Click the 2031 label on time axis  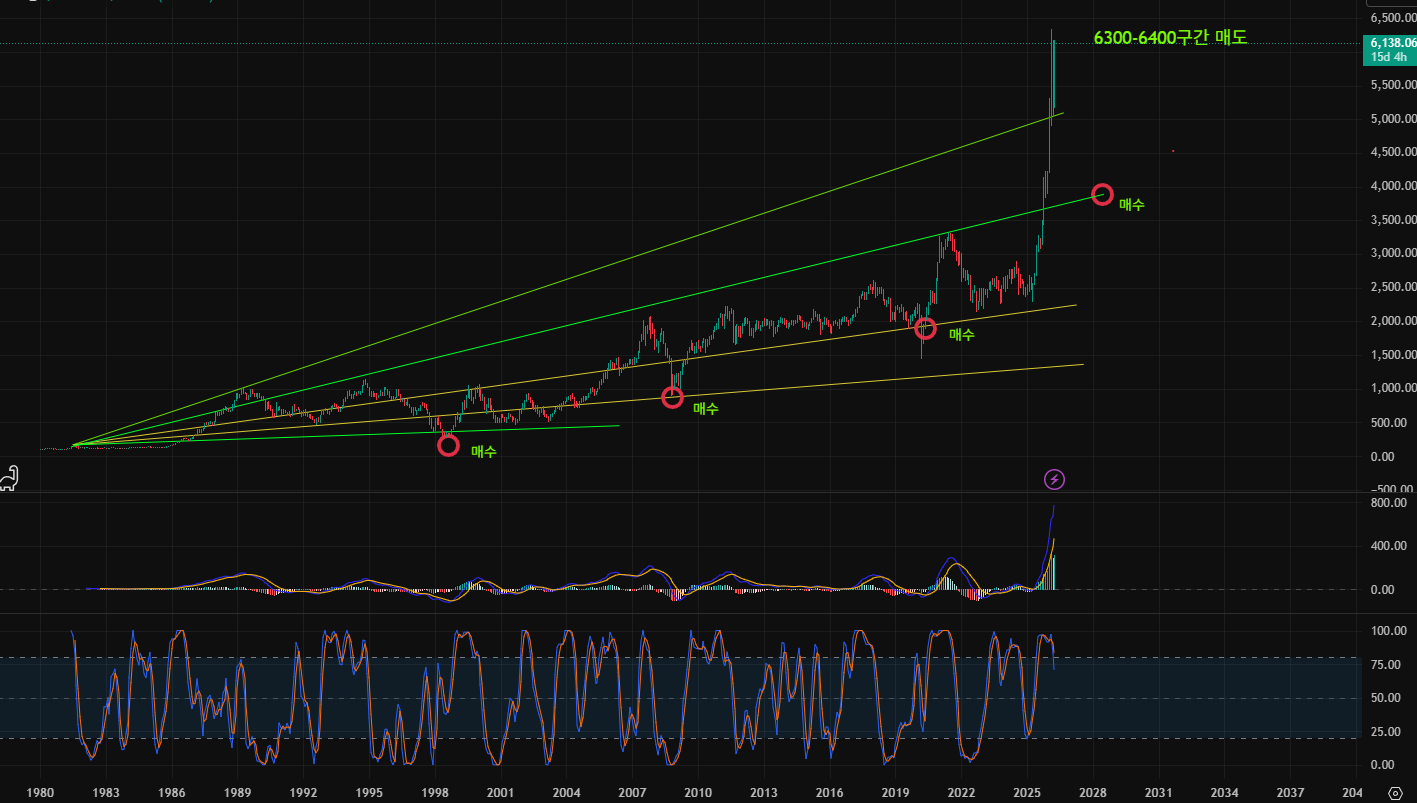(1158, 792)
